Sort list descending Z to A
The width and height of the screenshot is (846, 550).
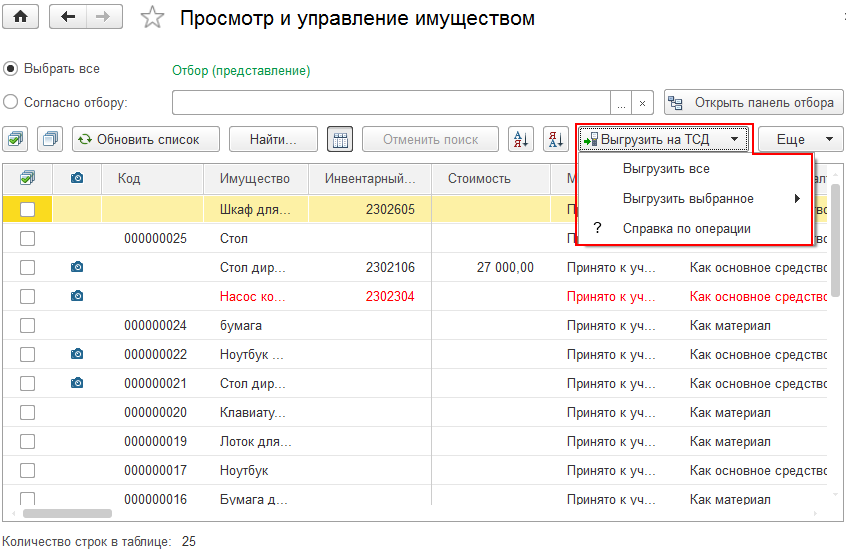pos(555,140)
